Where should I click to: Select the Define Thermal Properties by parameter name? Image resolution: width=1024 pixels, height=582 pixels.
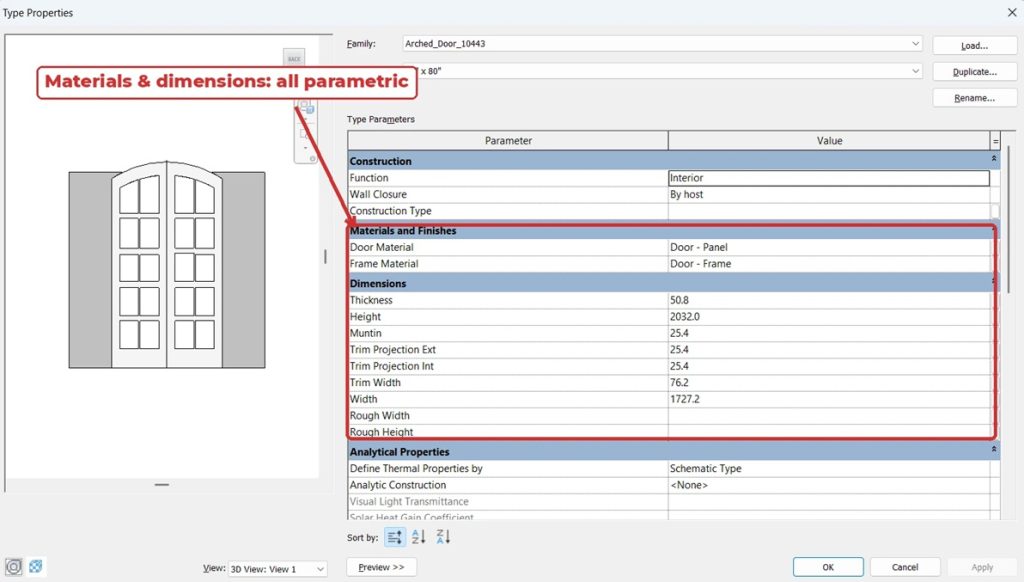(416, 468)
